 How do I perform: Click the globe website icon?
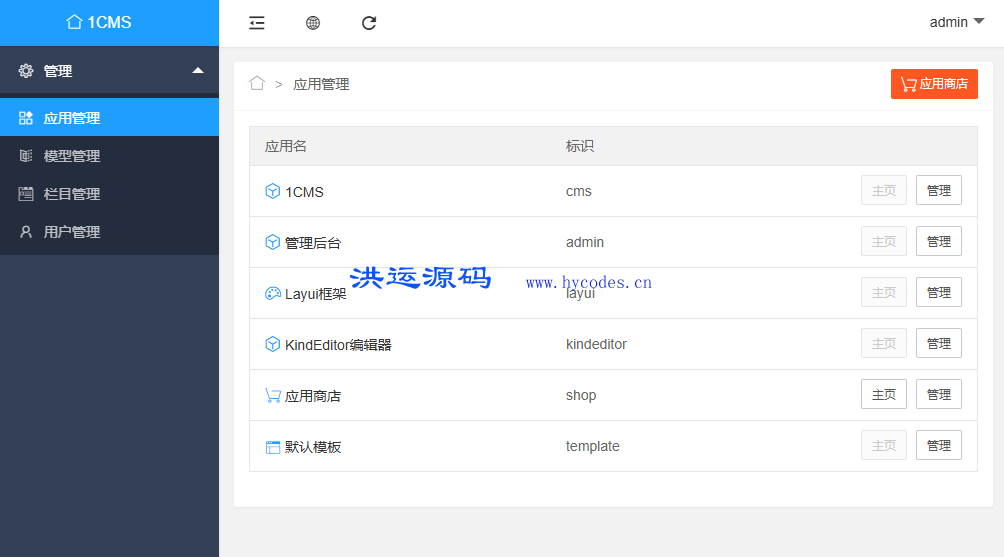click(x=313, y=23)
